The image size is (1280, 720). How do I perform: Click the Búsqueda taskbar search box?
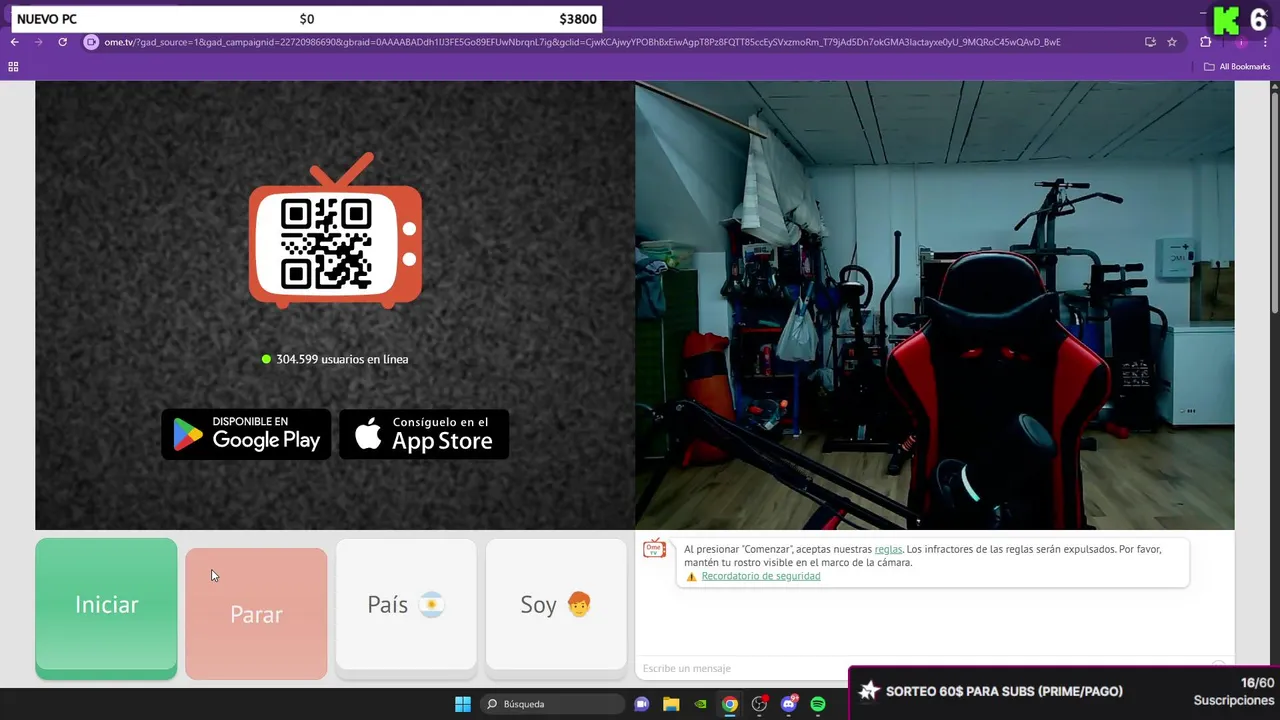552,704
